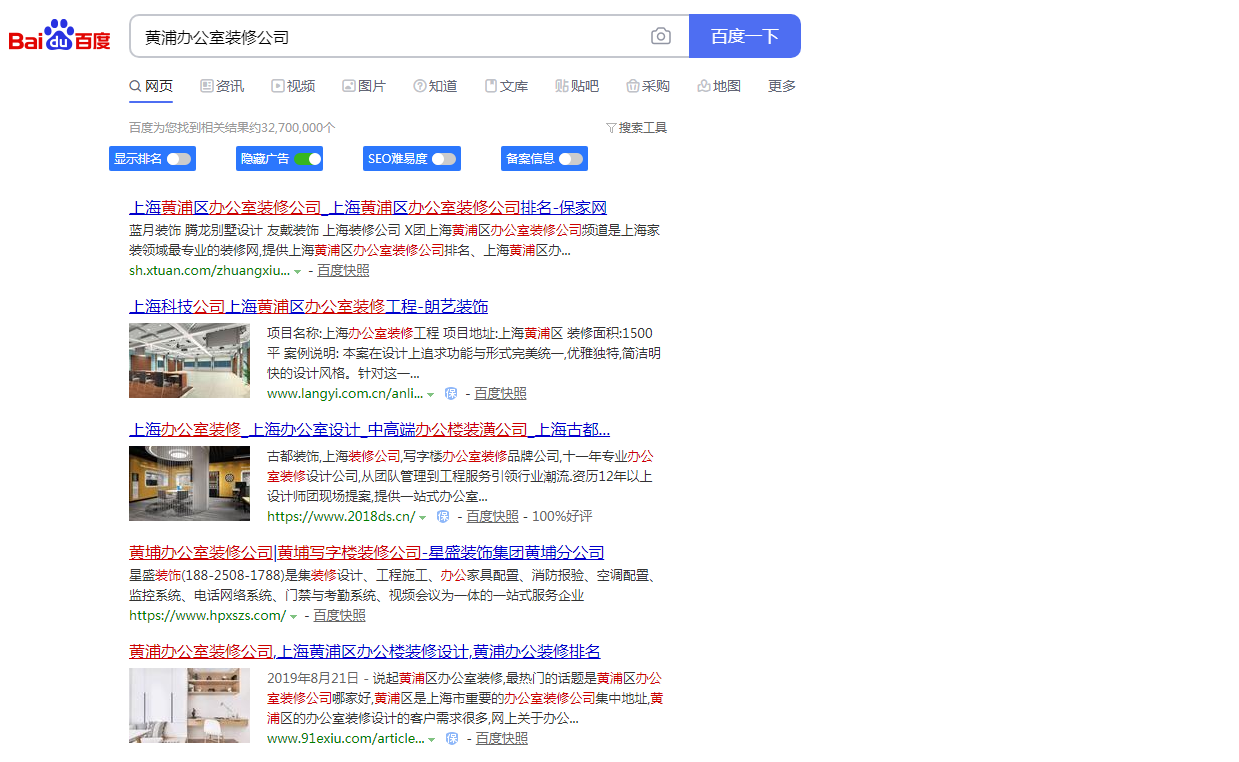
Task: Click the https://www.2018ds.cn/ URL
Action: tap(341, 517)
